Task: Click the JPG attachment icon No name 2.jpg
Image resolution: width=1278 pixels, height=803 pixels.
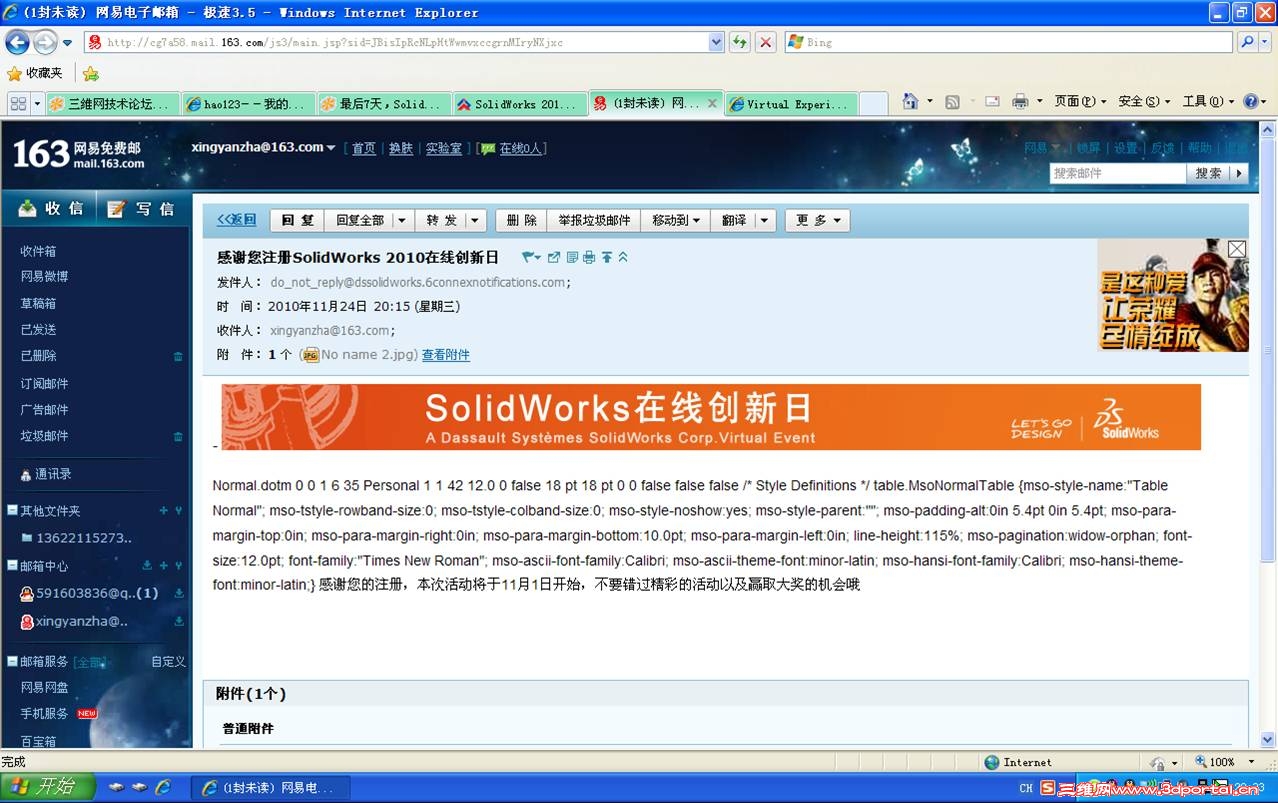Action: point(310,355)
